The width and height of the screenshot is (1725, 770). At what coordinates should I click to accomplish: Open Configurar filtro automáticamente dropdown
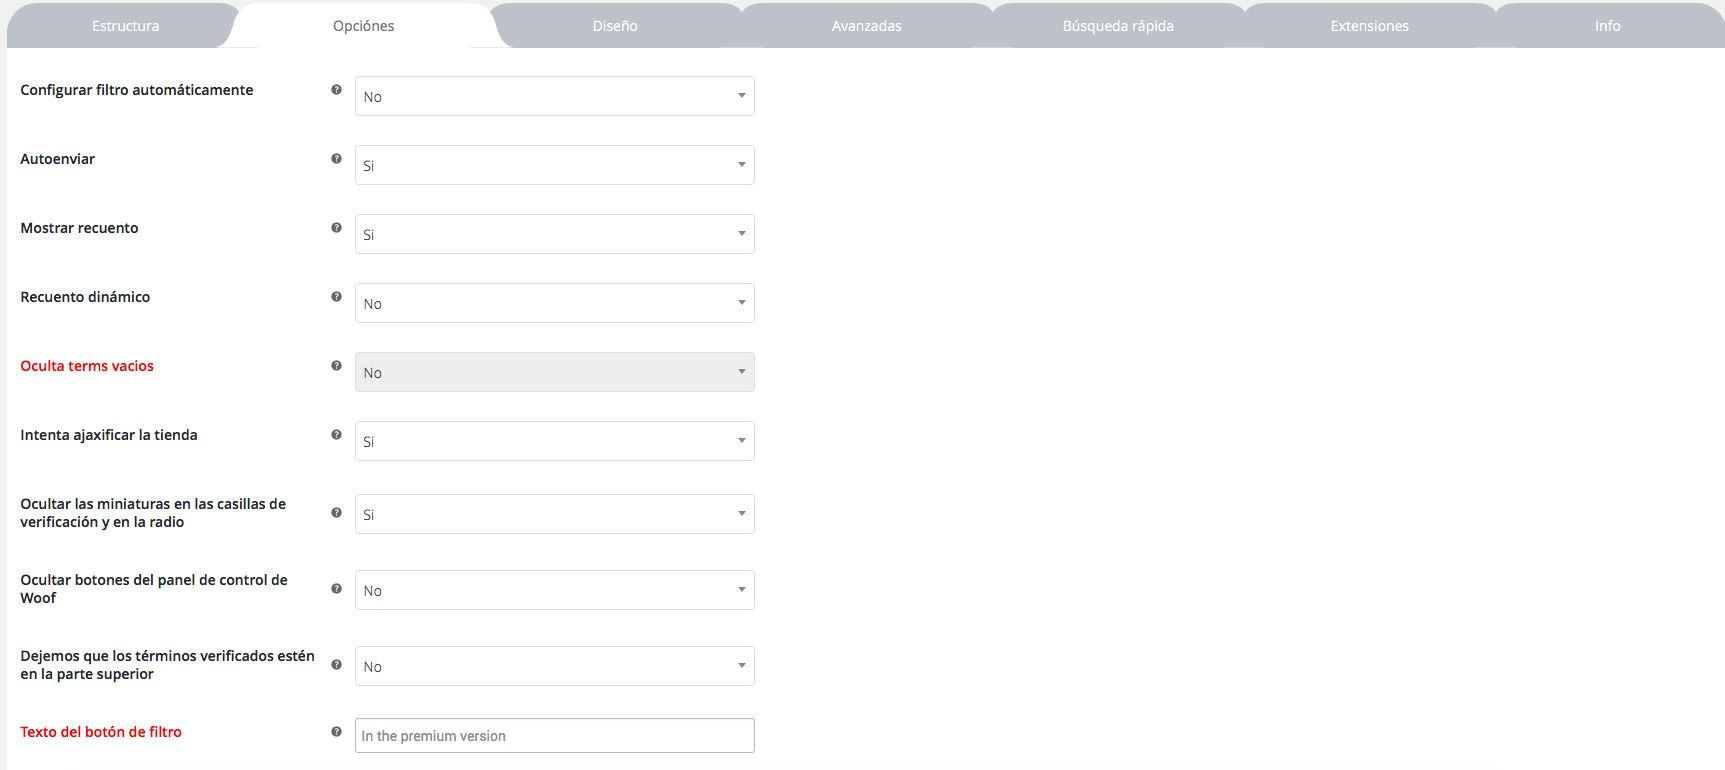(555, 96)
